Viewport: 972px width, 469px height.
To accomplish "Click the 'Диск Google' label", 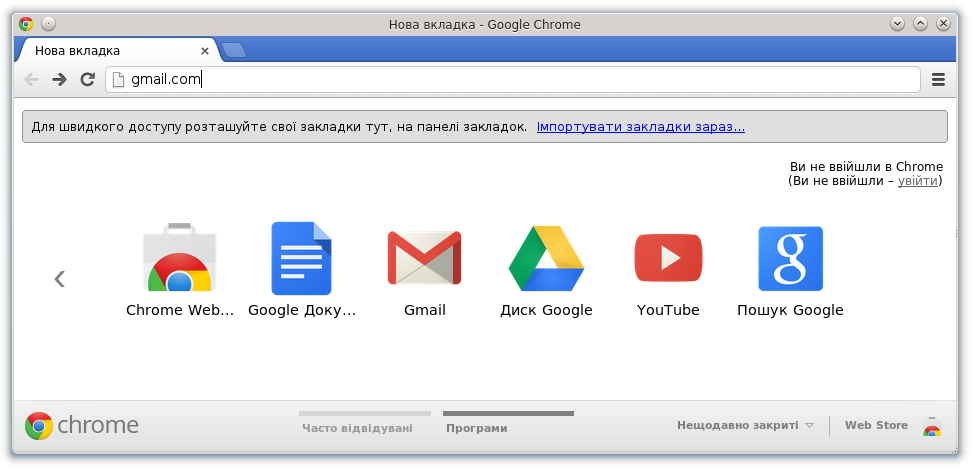I will pos(546,310).
